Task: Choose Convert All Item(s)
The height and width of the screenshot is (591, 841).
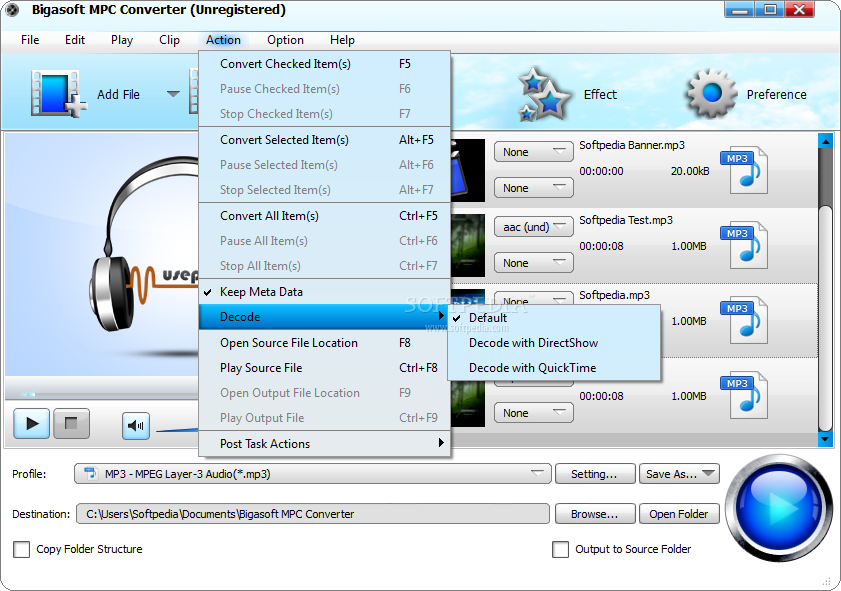Action: coord(324,216)
